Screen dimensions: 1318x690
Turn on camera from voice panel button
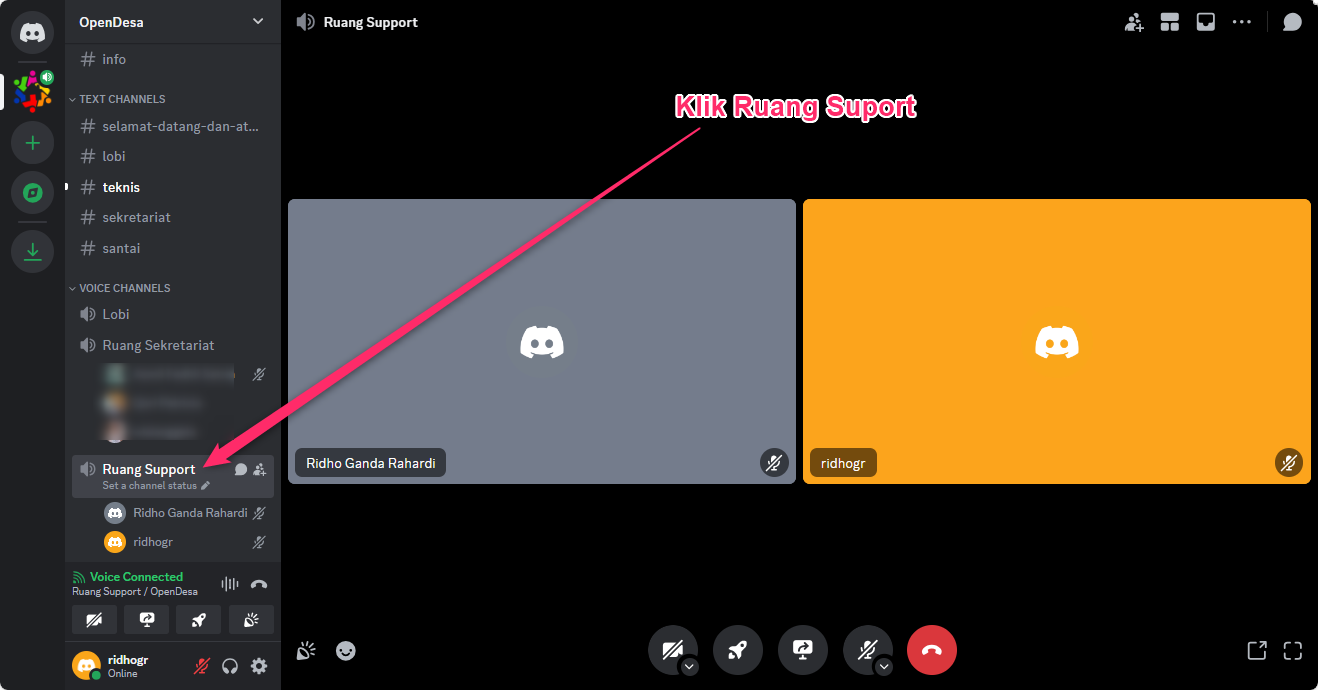(94, 620)
